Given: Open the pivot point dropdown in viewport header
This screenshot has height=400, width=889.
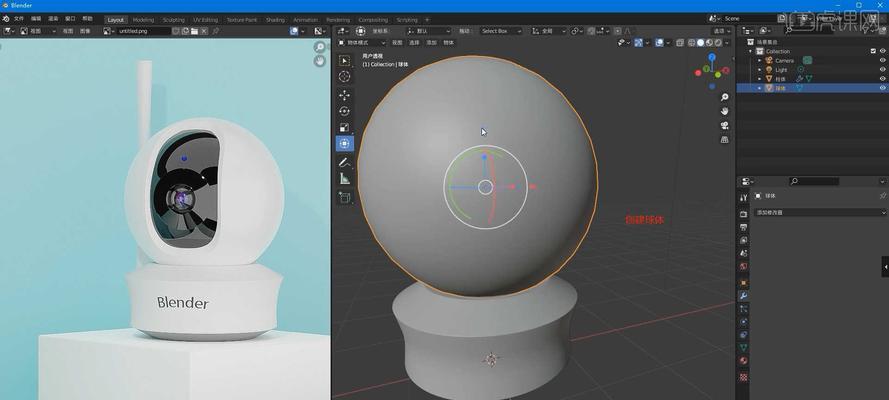Looking at the screenshot, I should [x=577, y=31].
